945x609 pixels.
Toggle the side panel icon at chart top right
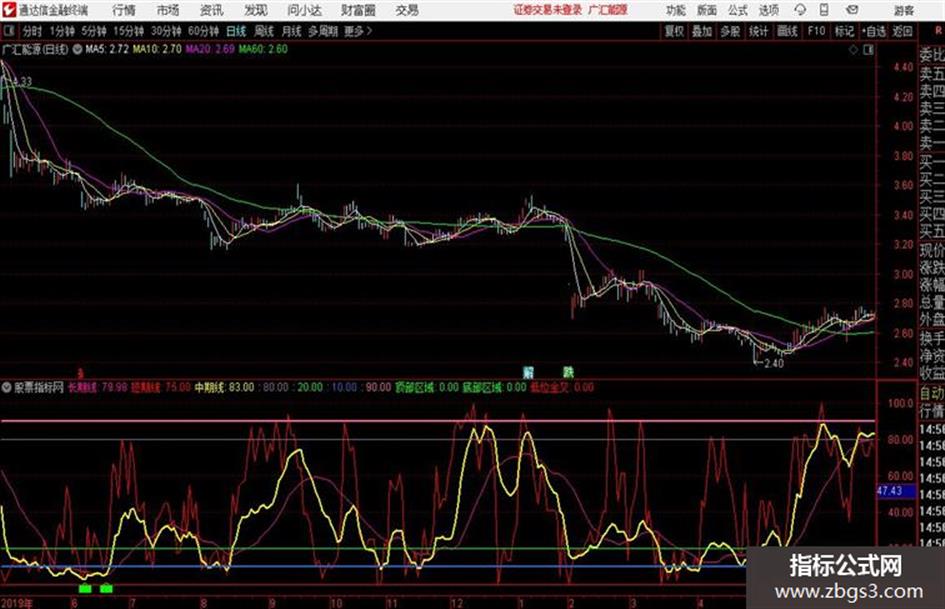(868, 50)
